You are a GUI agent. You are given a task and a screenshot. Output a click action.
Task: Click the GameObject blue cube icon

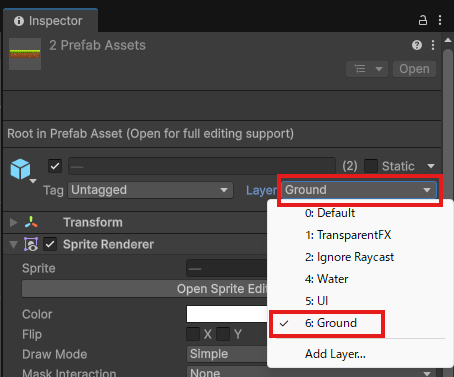[20, 169]
